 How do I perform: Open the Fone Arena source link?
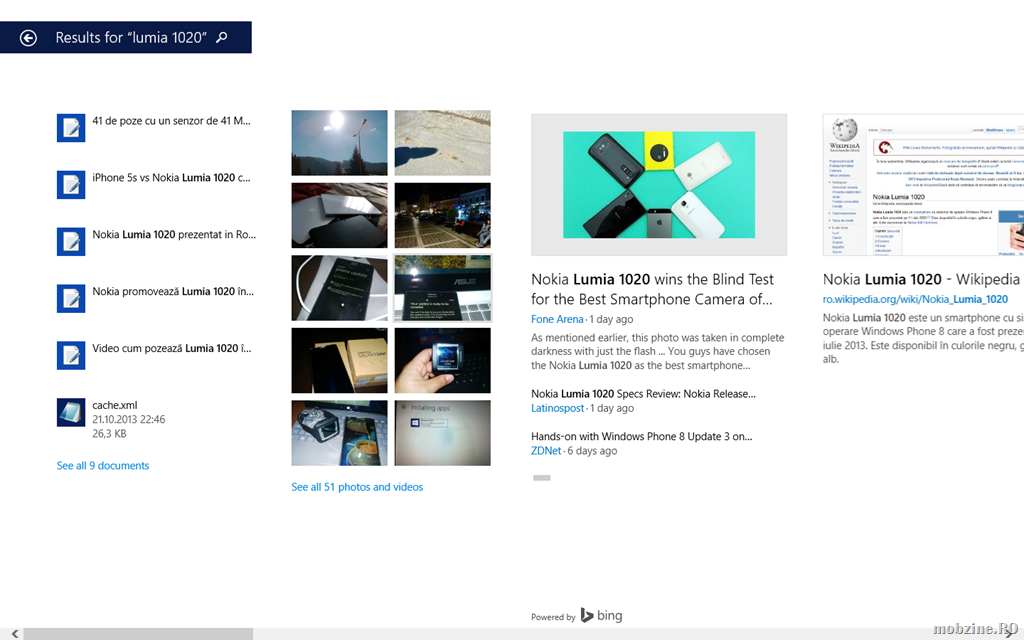557,319
